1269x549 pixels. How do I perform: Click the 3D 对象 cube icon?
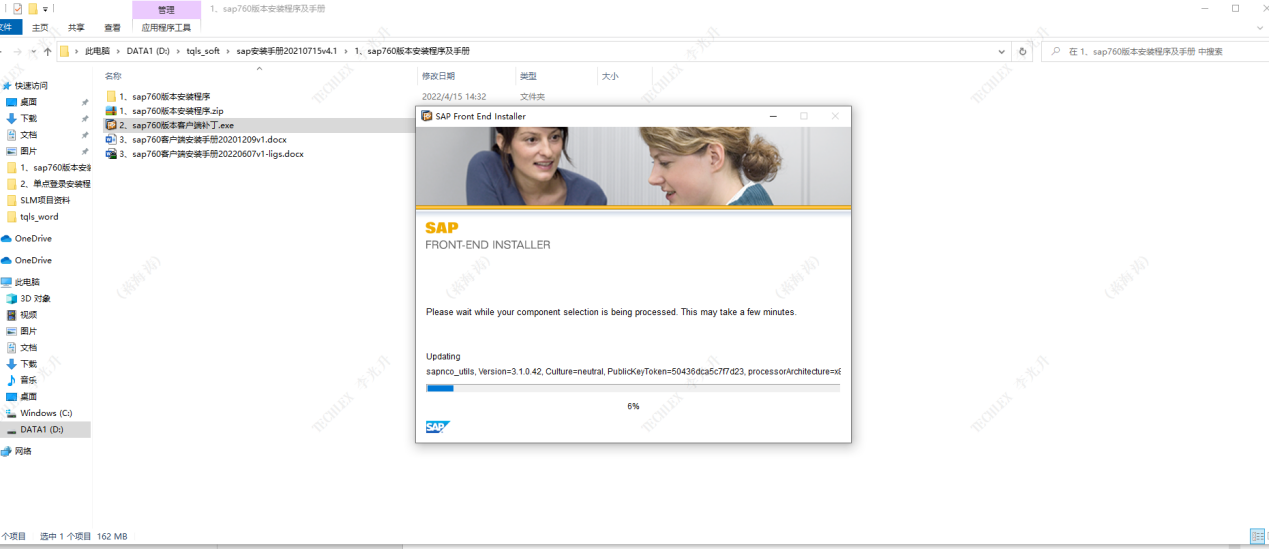12,298
